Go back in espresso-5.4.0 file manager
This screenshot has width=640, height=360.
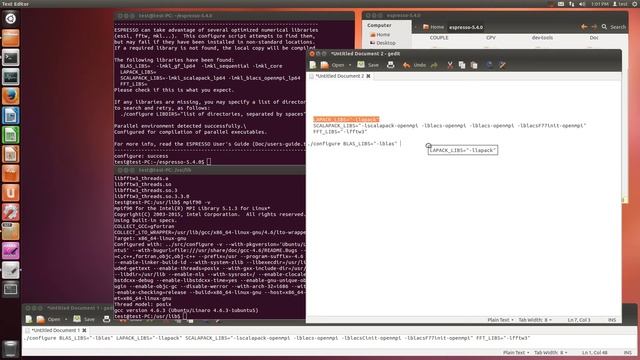click(584, 27)
